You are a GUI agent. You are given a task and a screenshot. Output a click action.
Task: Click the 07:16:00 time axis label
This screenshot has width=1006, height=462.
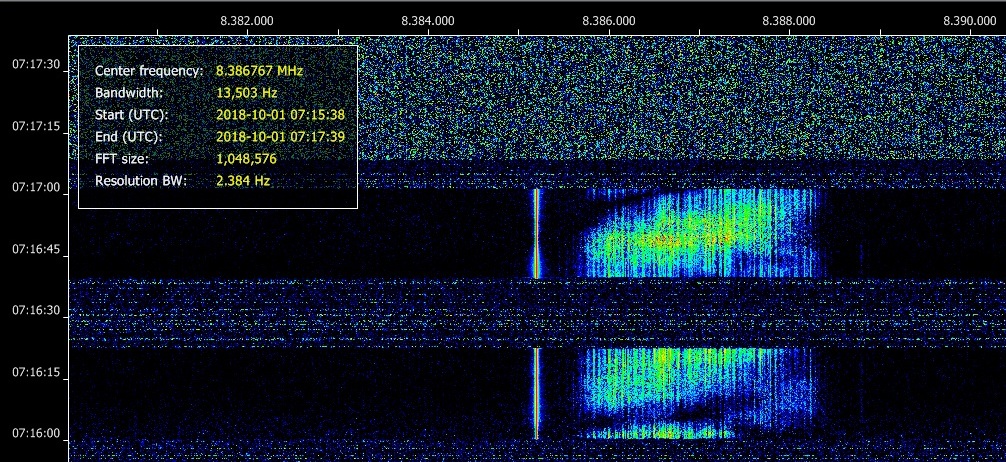(36, 434)
